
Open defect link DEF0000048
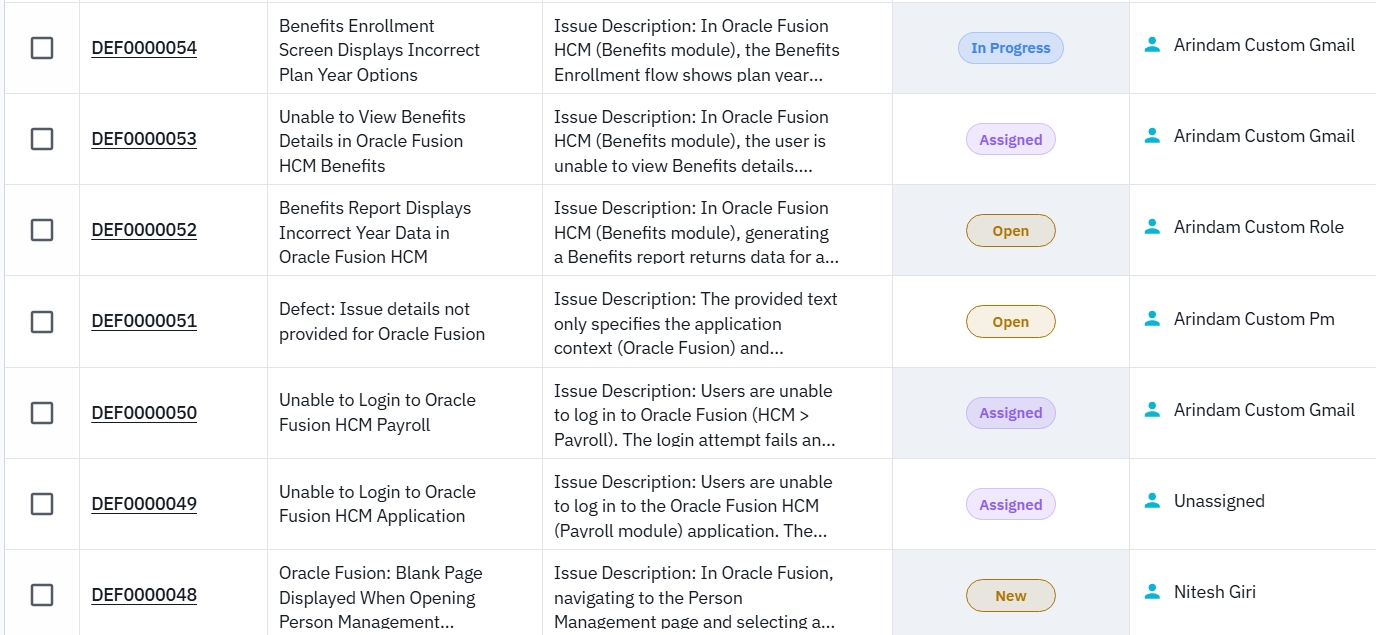(x=144, y=595)
